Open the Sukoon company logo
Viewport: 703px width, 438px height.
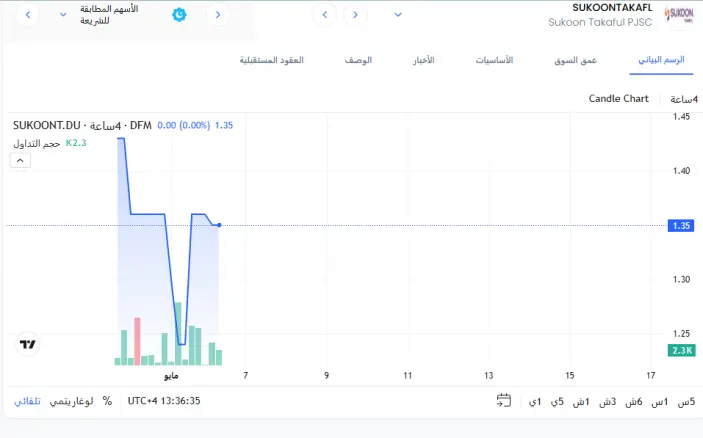pos(679,14)
